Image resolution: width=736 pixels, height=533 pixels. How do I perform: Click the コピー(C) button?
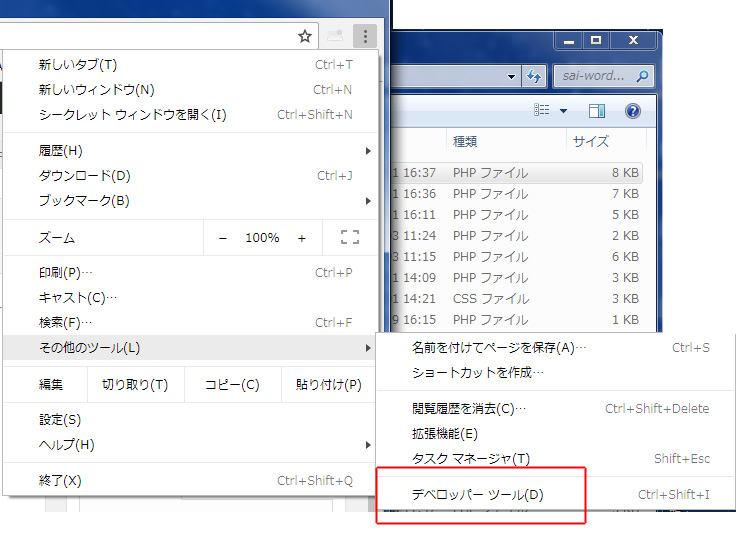tap(232, 384)
